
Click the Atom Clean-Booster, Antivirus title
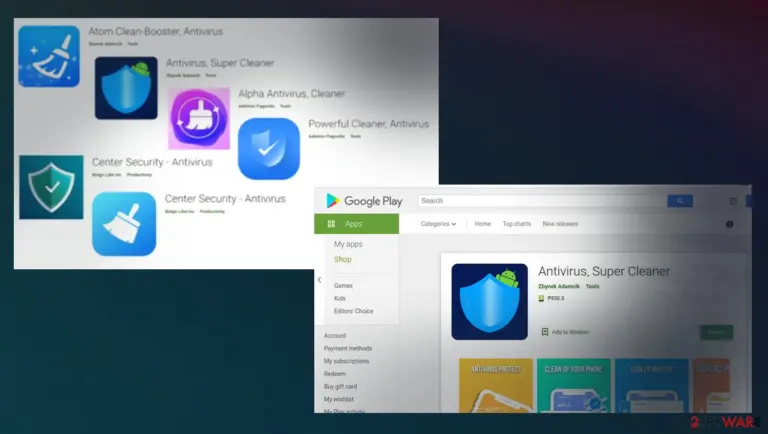point(155,31)
